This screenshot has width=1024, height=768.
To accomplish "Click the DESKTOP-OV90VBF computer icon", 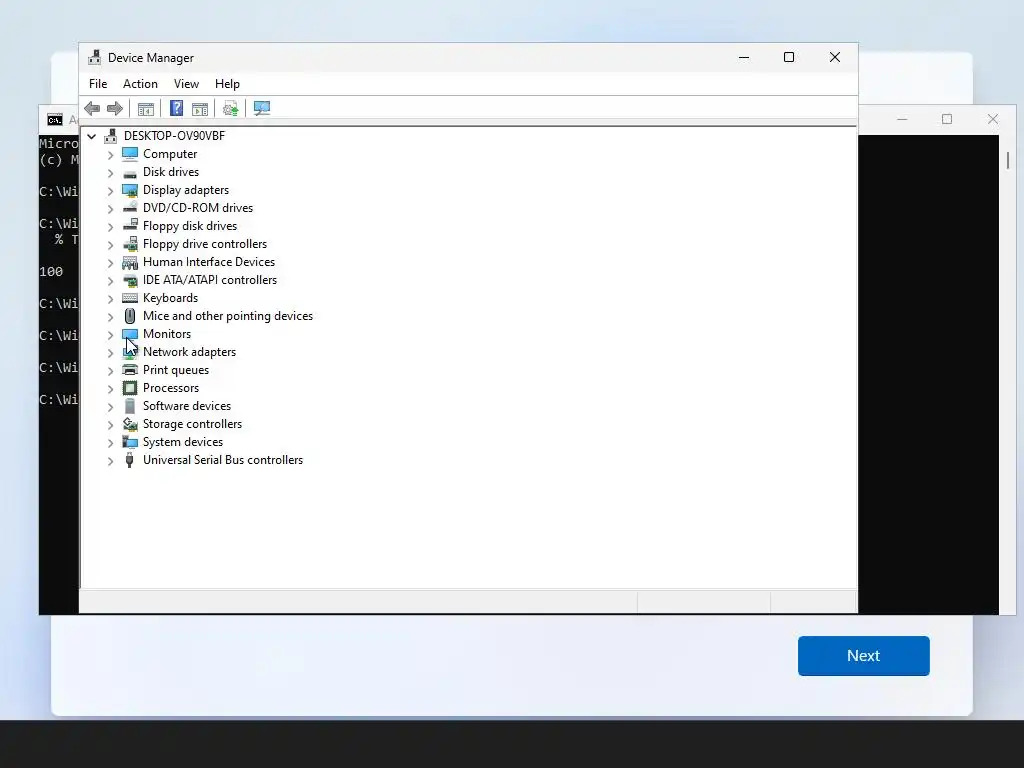I will (111, 136).
